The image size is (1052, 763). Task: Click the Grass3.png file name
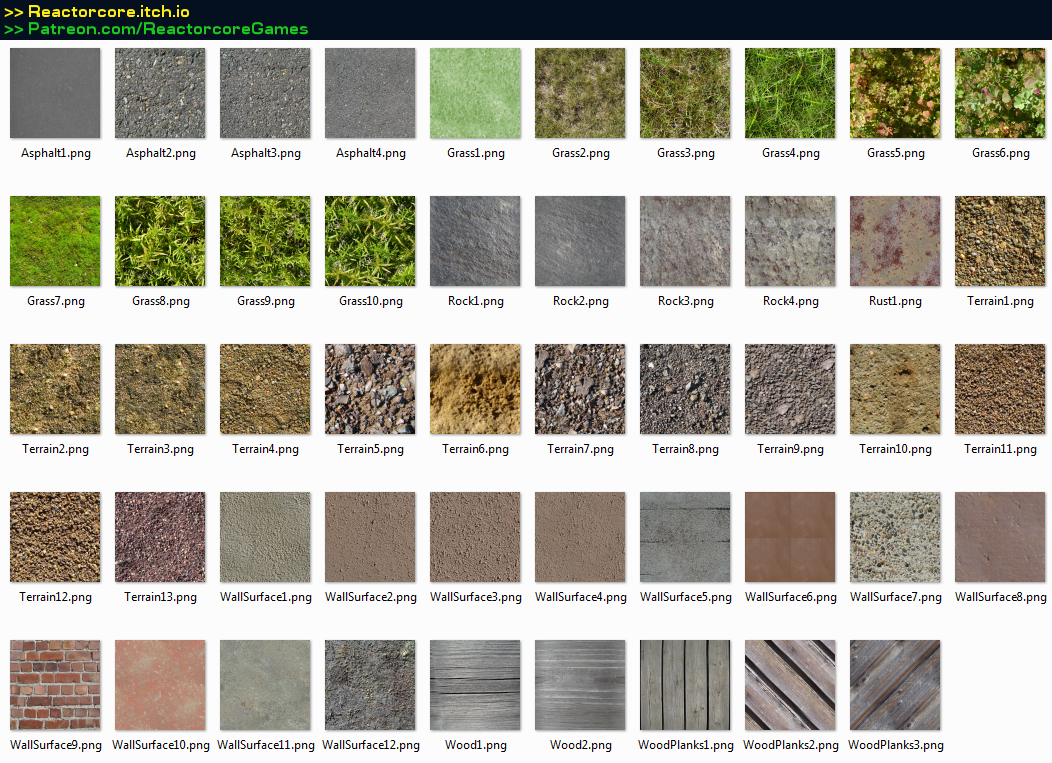[x=686, y=153]
